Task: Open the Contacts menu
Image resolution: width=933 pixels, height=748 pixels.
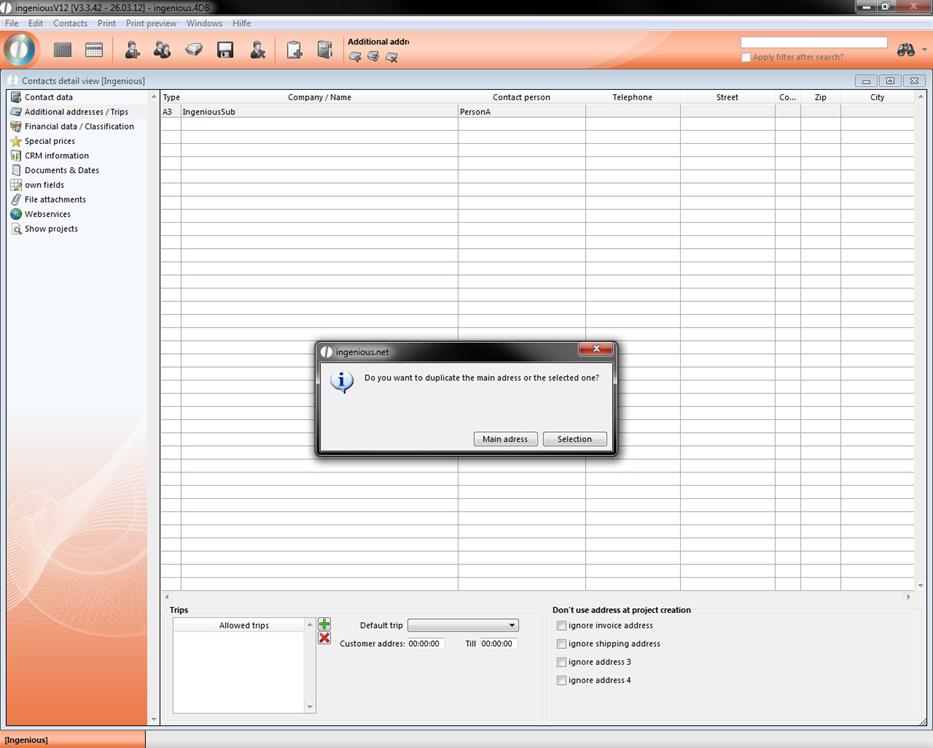Action: (x=70, y=23)
